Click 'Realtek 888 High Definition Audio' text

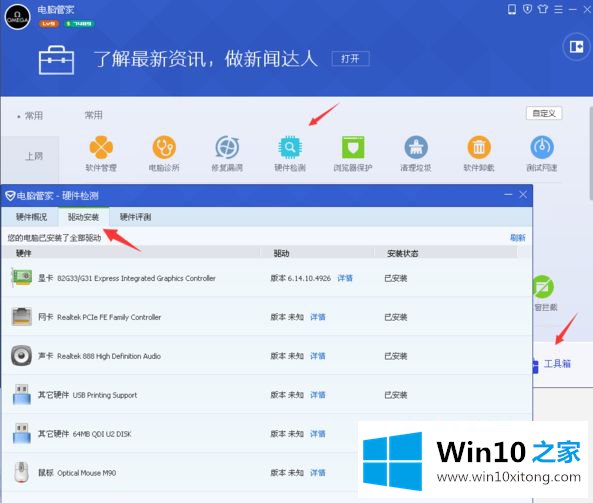(x=109, y=356)
